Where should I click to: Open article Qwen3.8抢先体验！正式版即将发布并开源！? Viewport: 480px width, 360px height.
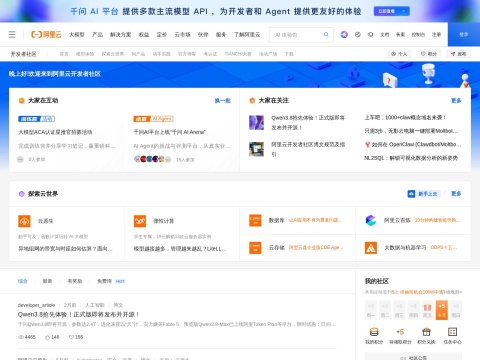[x=79, y=314]
